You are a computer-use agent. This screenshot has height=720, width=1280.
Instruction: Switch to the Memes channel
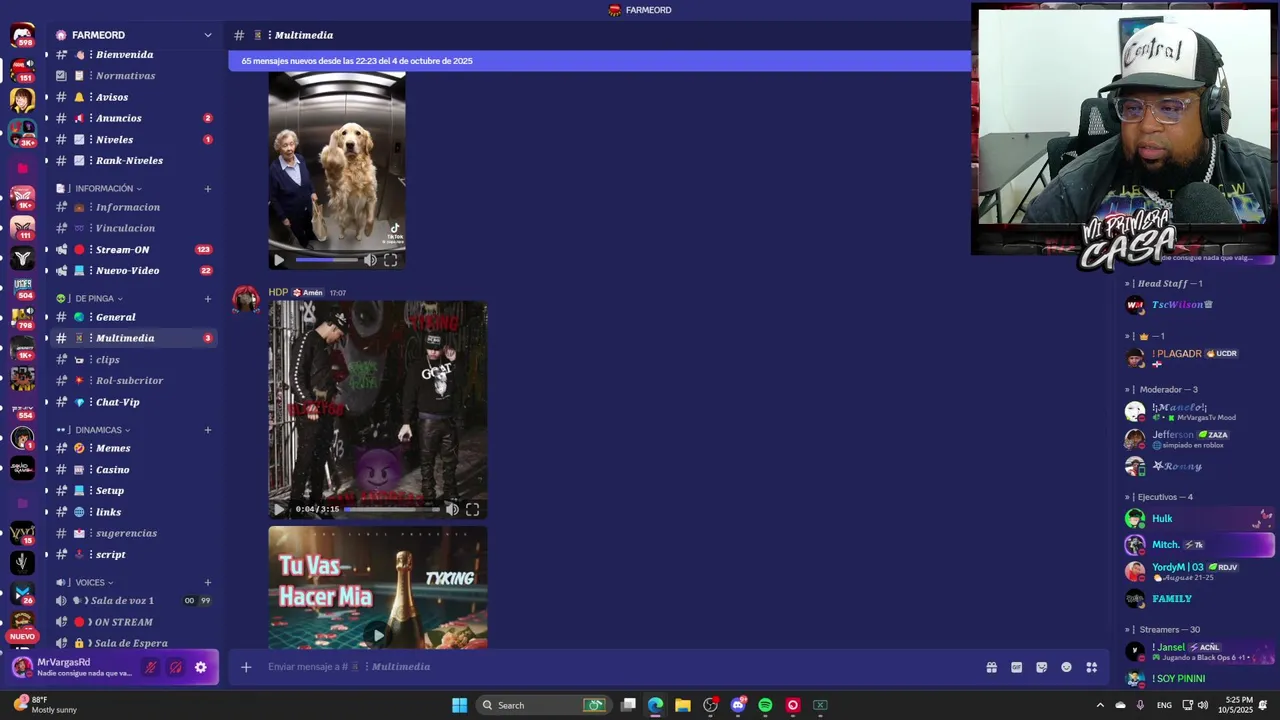(134, 448)
